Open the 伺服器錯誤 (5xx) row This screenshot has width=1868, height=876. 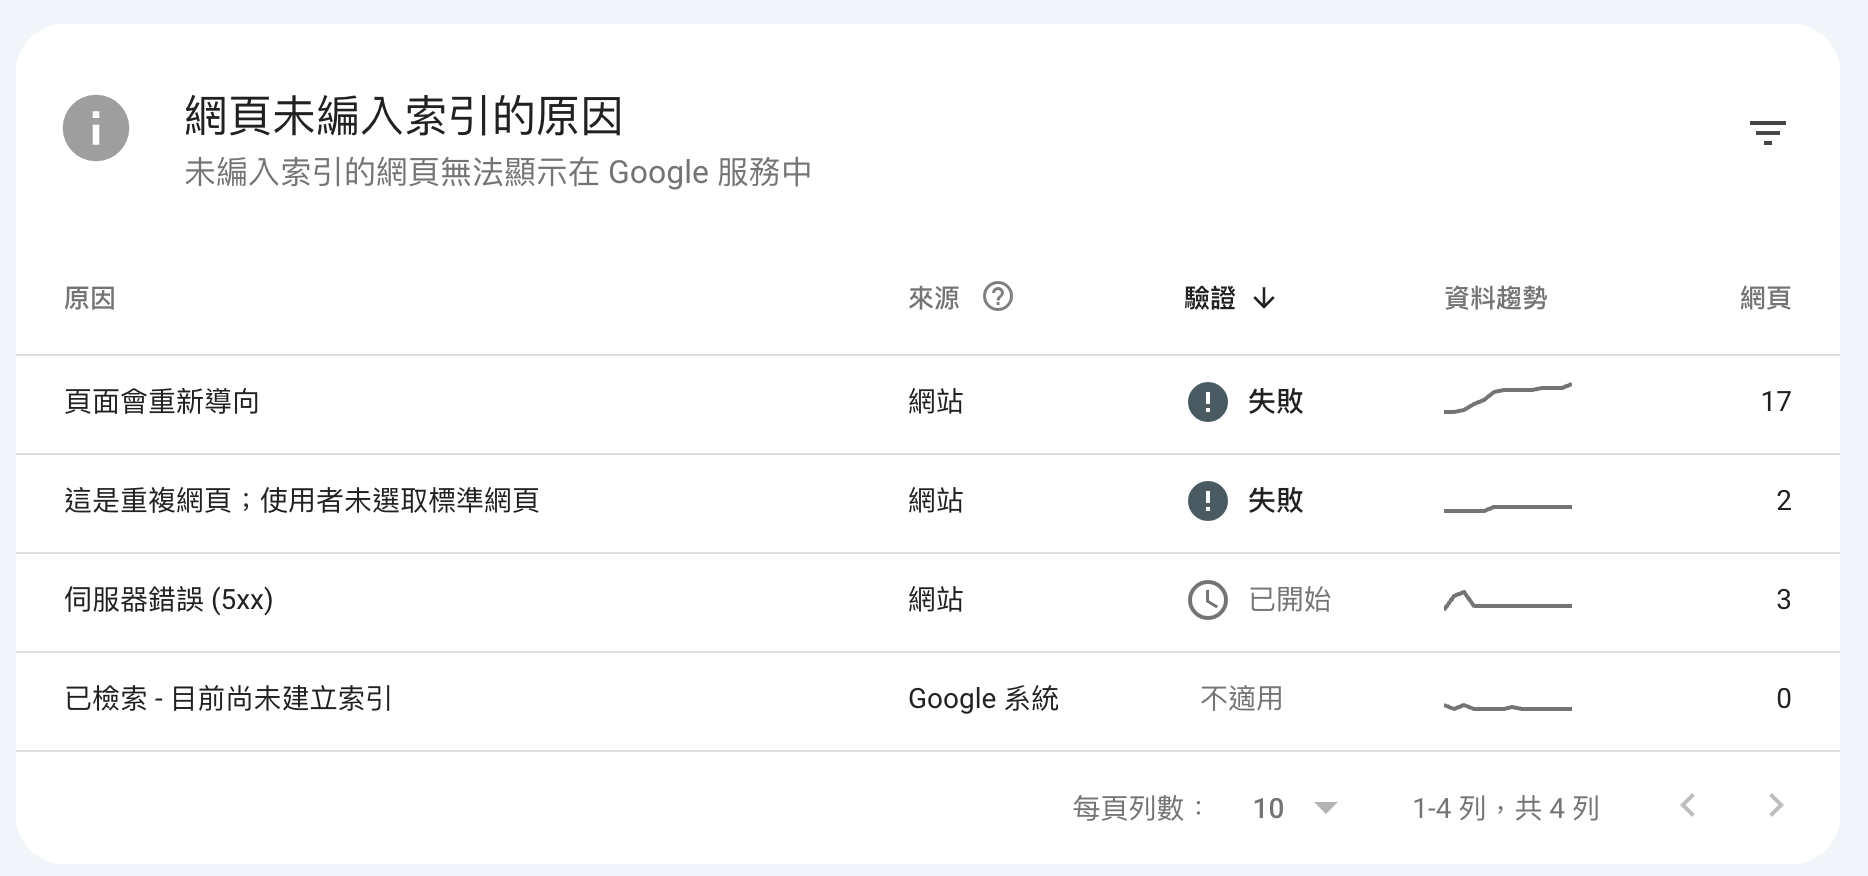168,600
